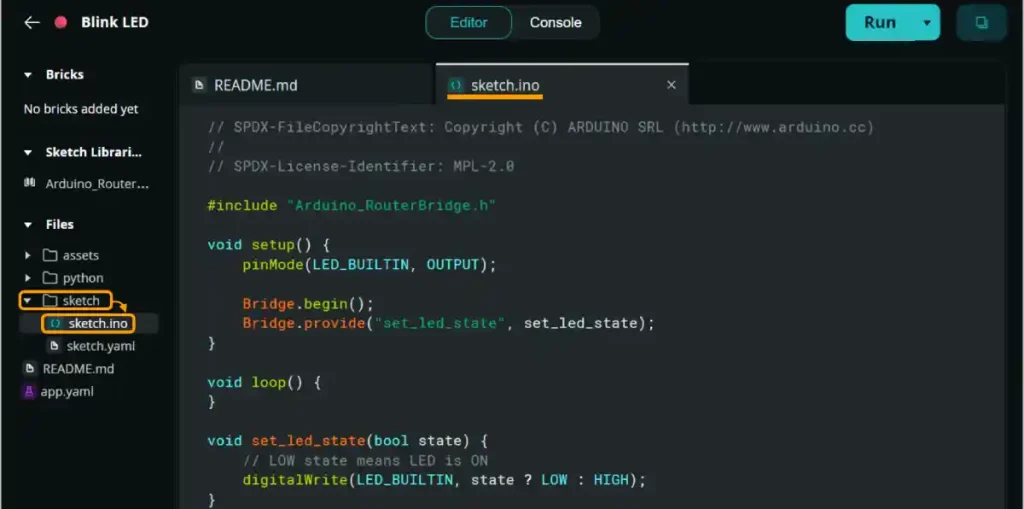Click the Bridge.begin() code line
Viewport: 1024px width, 509px height.
(x=308, y=304)
